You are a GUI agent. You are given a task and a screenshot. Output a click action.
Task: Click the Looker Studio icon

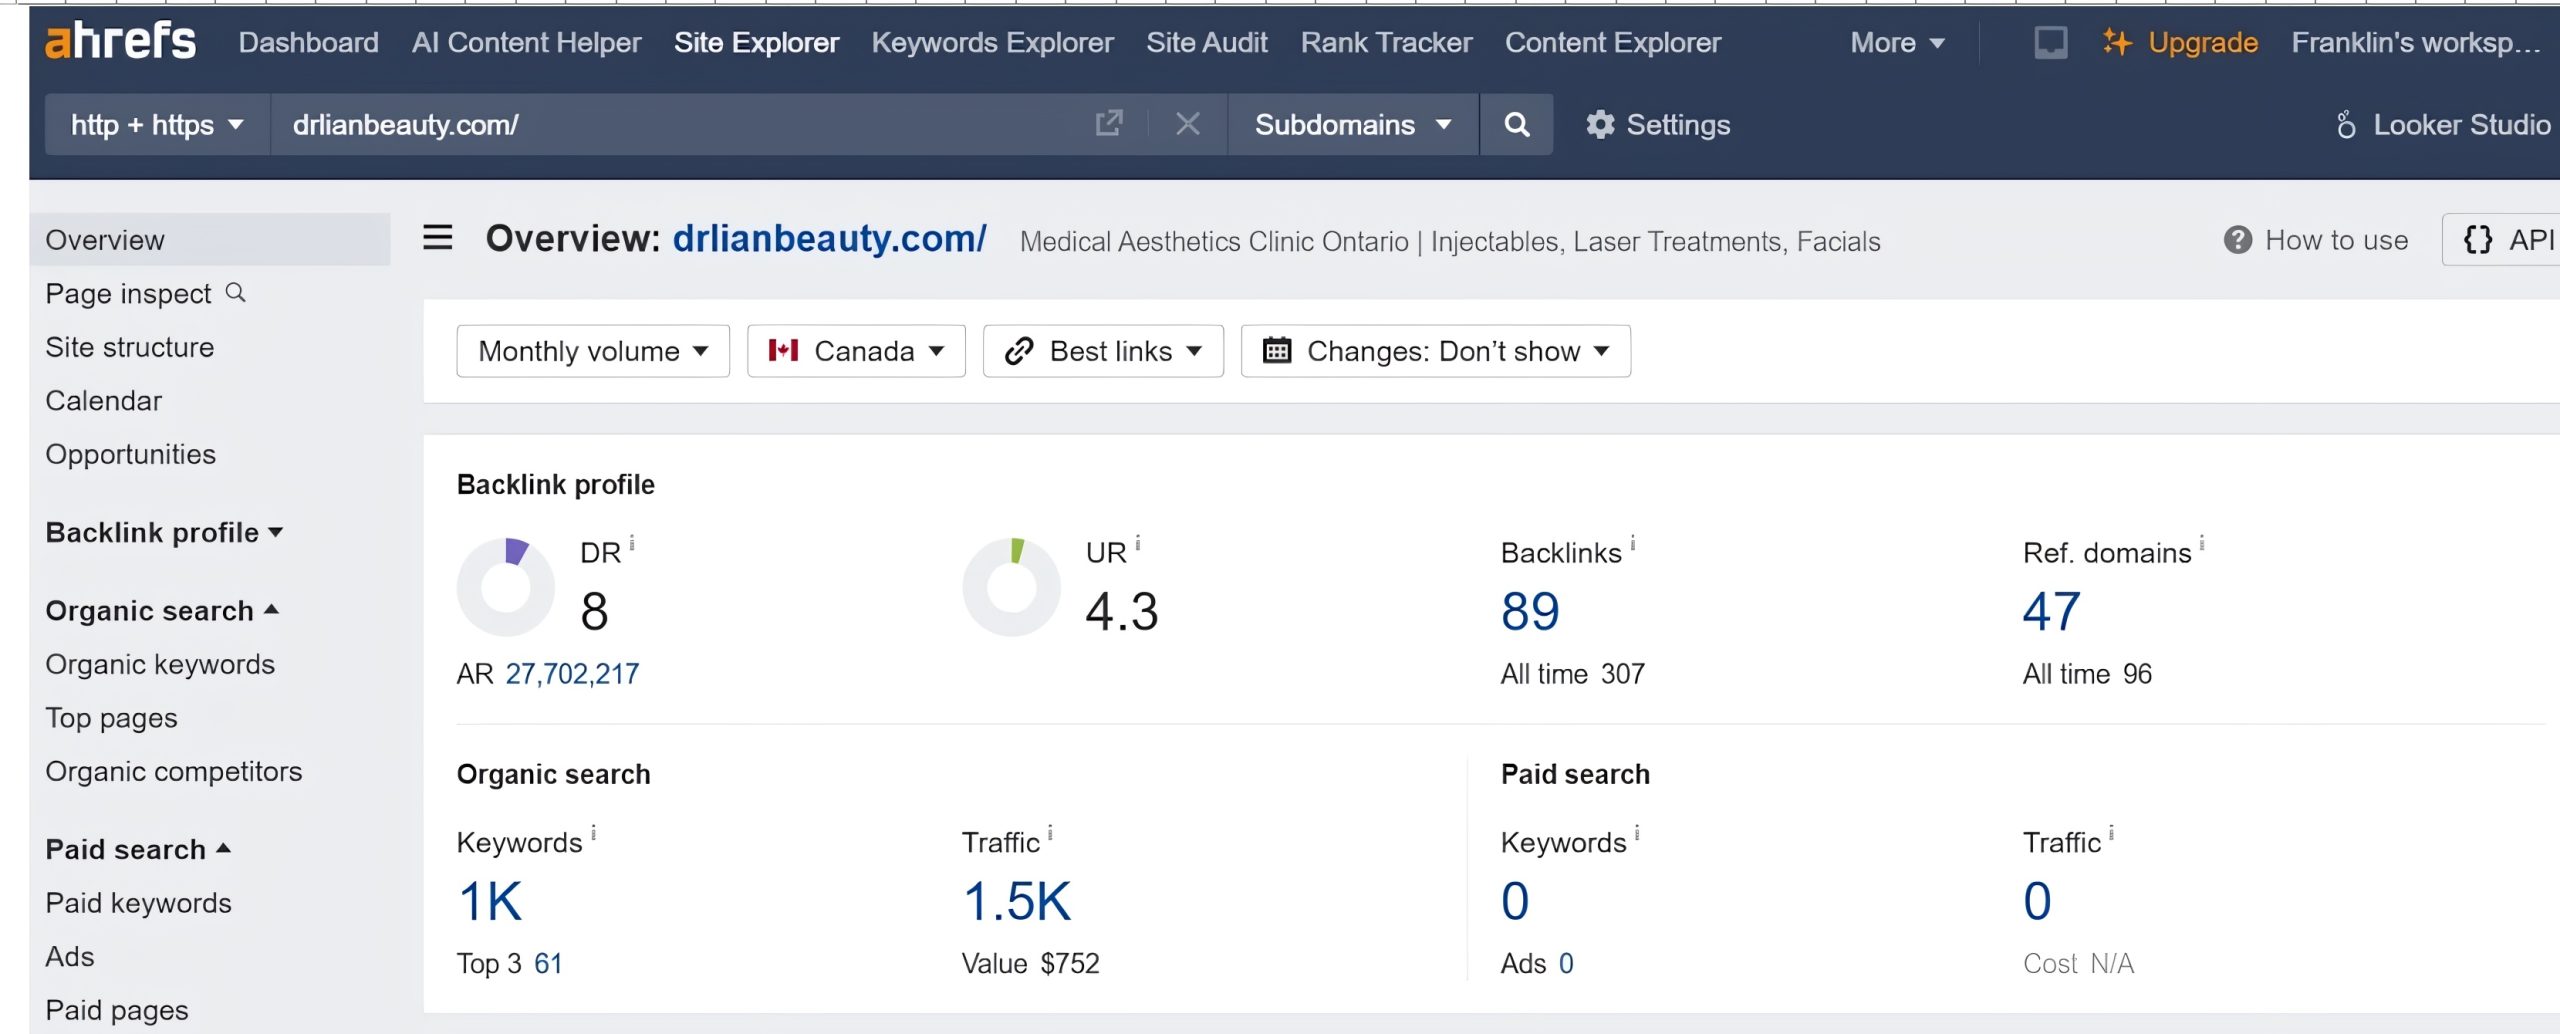pos(2346,124)
